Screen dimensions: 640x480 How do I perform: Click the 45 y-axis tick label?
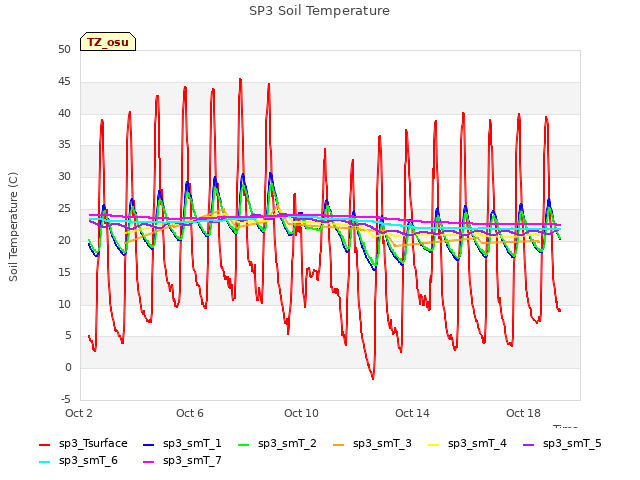click(64, 82)
